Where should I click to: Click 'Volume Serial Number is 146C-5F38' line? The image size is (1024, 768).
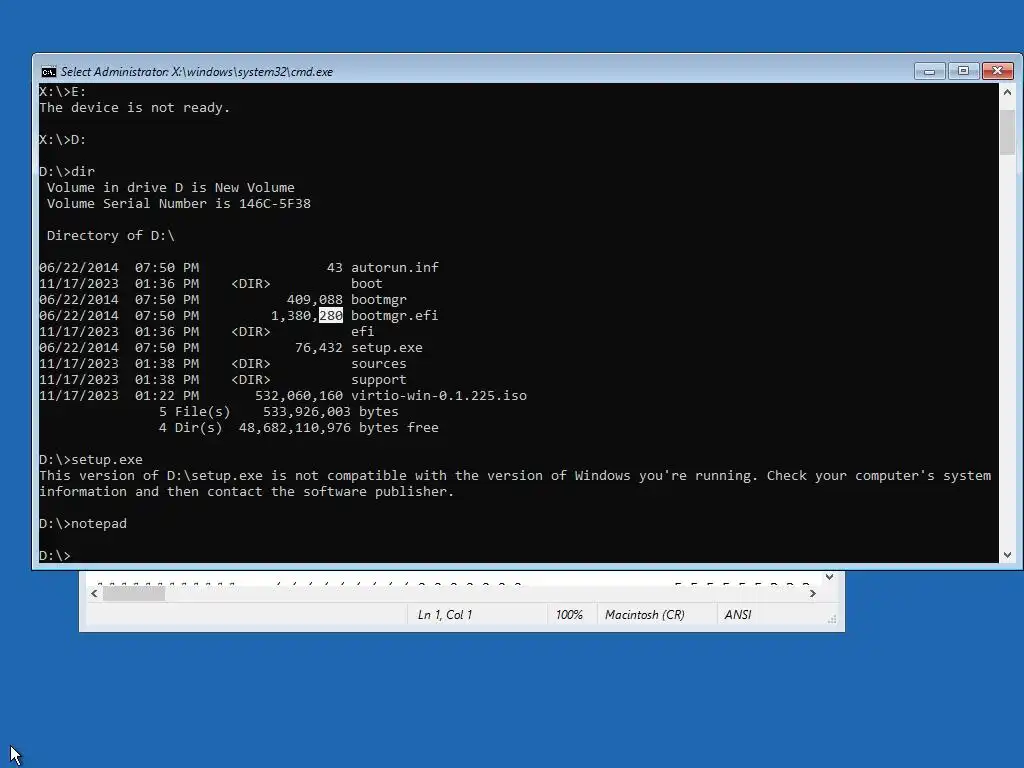(178, 204)
